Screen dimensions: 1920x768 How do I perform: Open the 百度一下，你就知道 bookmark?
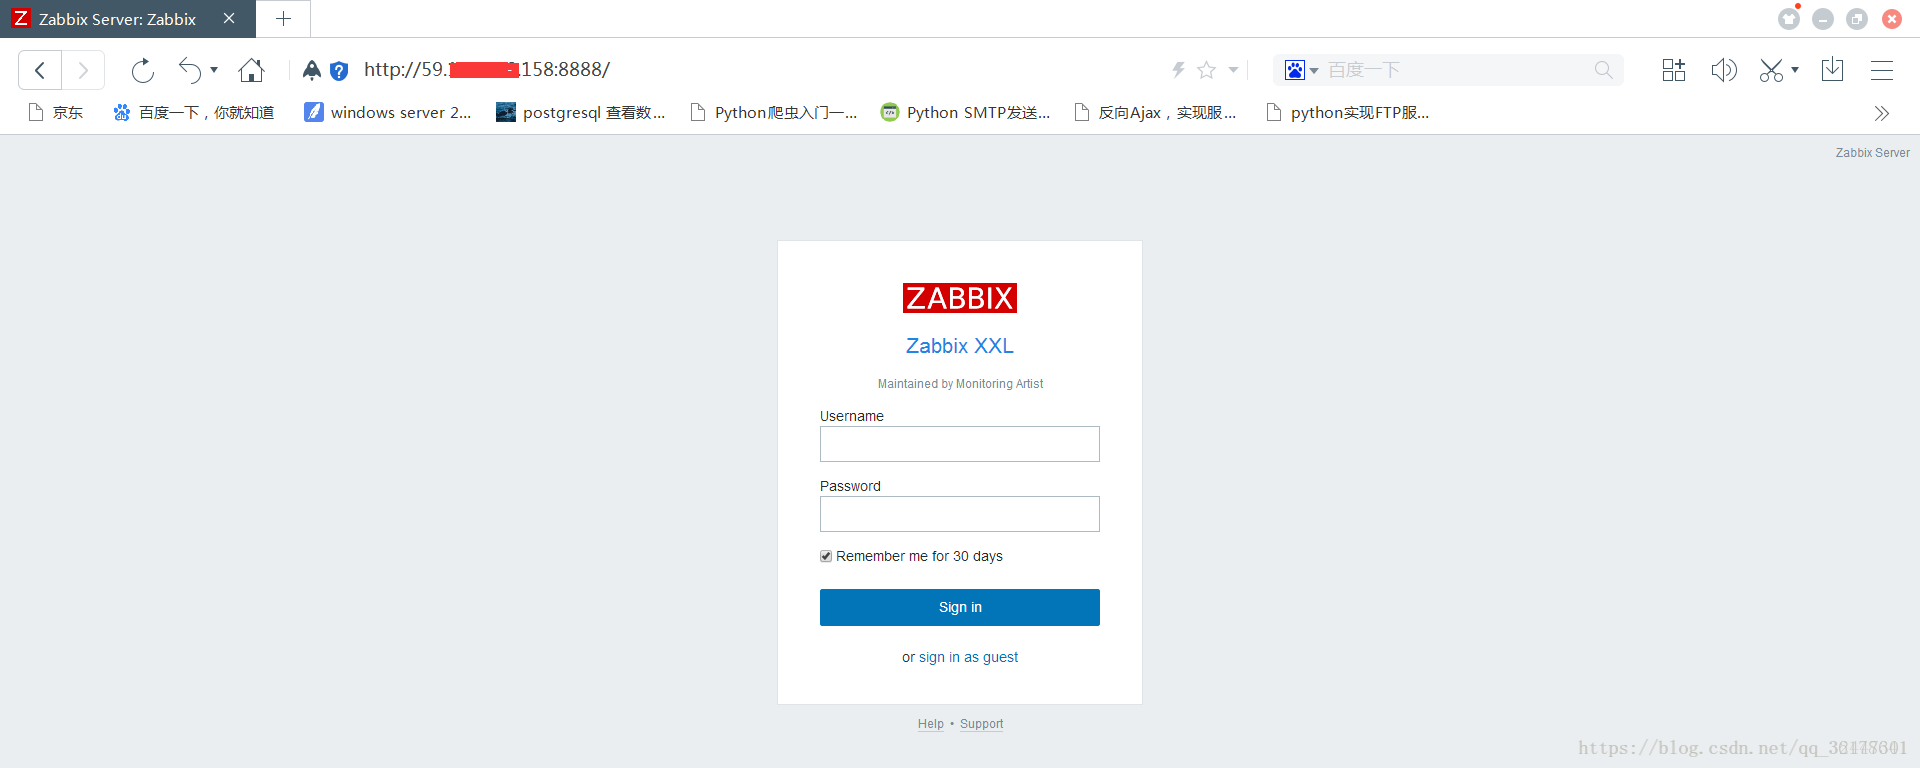194,113
